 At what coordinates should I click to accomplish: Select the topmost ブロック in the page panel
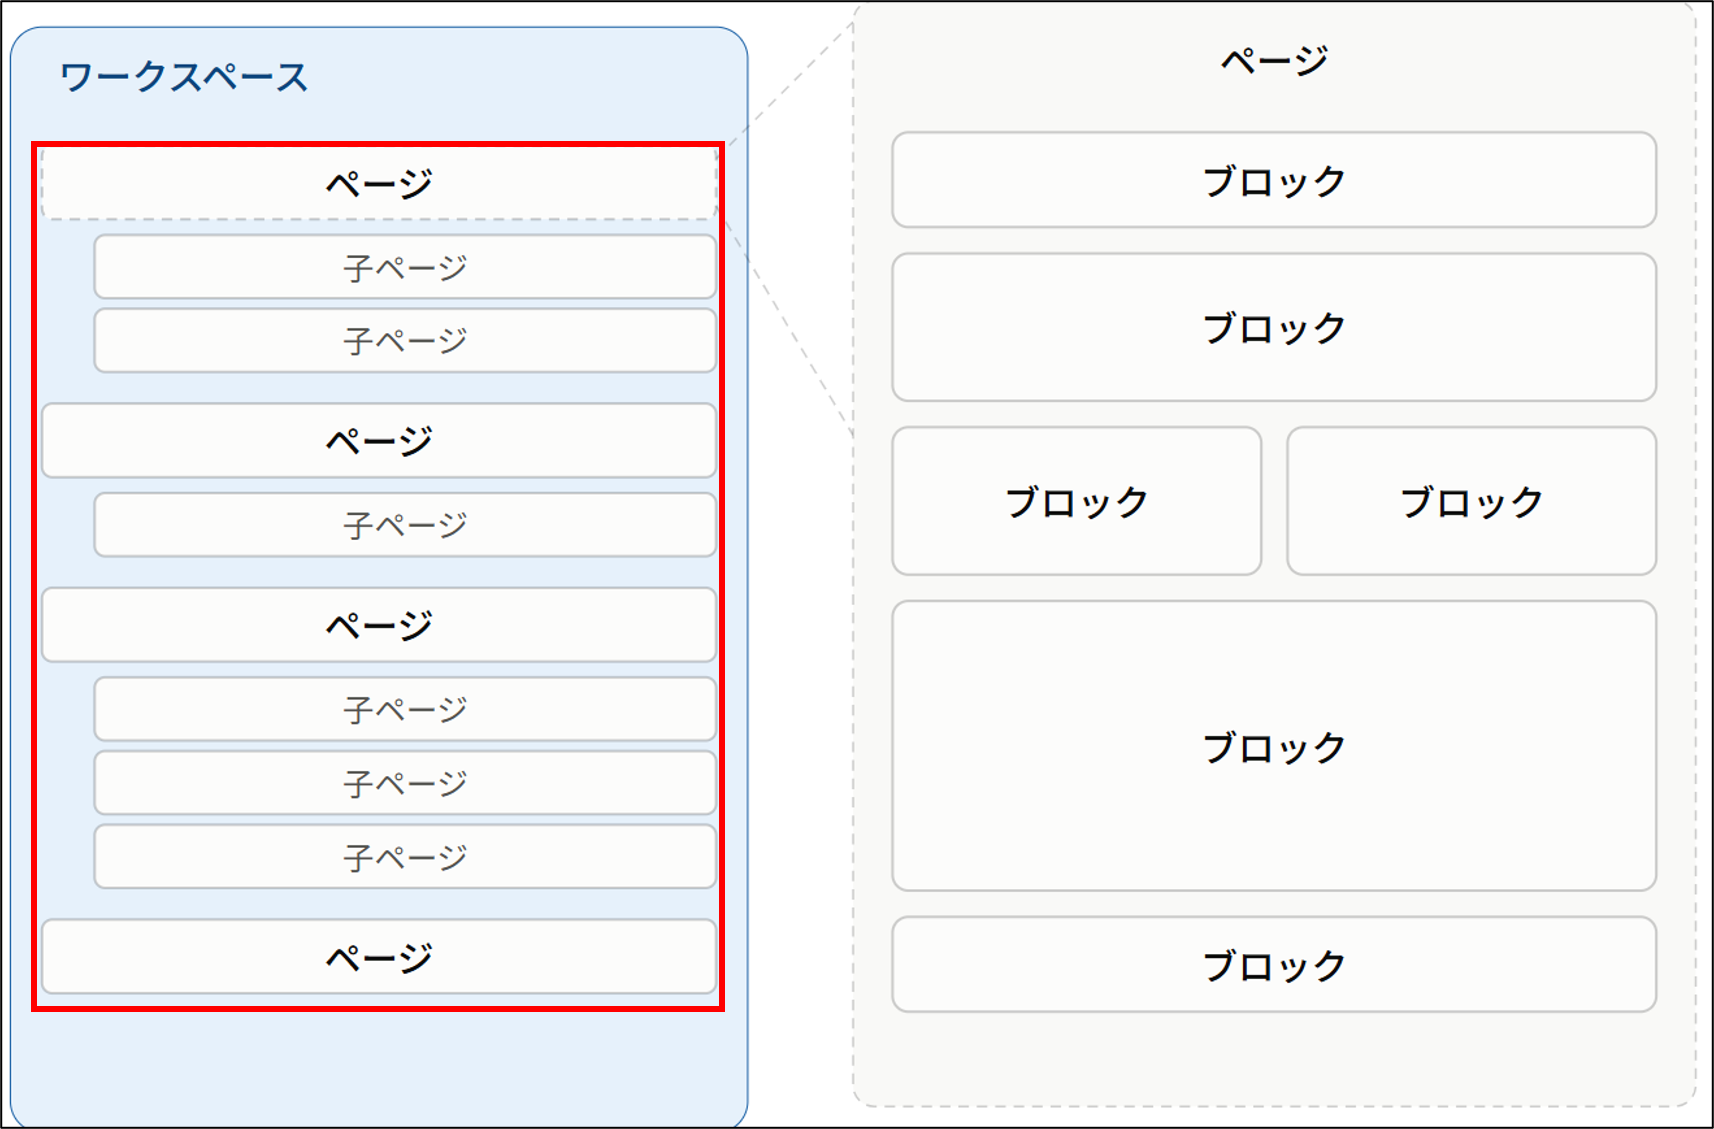click(x=1274, y=180)
